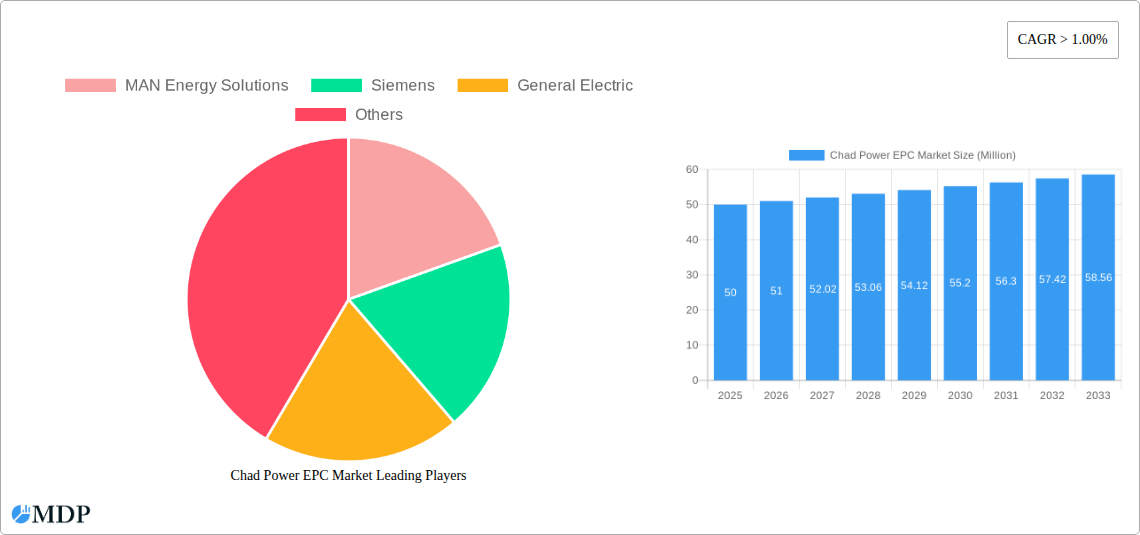Click the 2032 x-axis label
Viewport: 1140px width, 535px height.
pos(1052,395)
